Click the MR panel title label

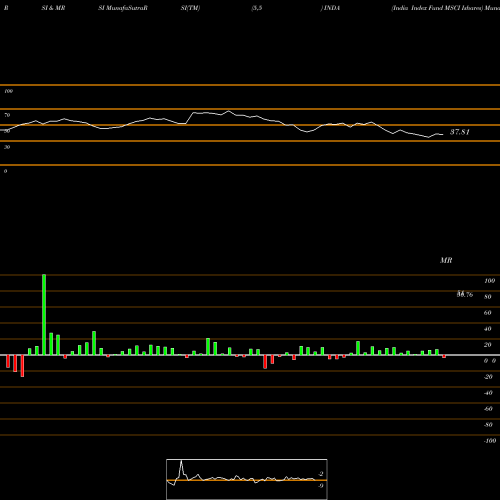pos(446,260)
